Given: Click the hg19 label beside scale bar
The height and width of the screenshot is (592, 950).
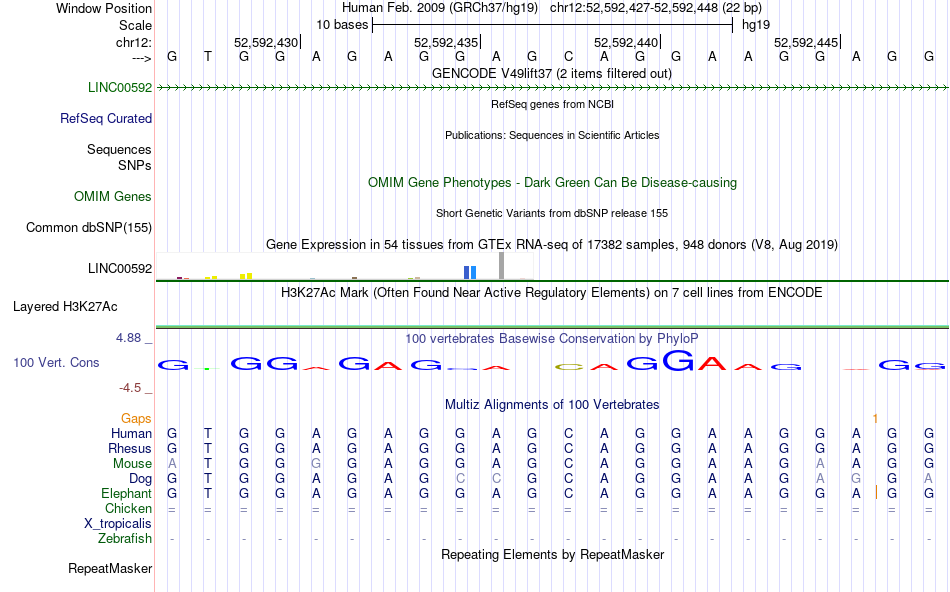Looking at the screenshot, I should (756, 25).
